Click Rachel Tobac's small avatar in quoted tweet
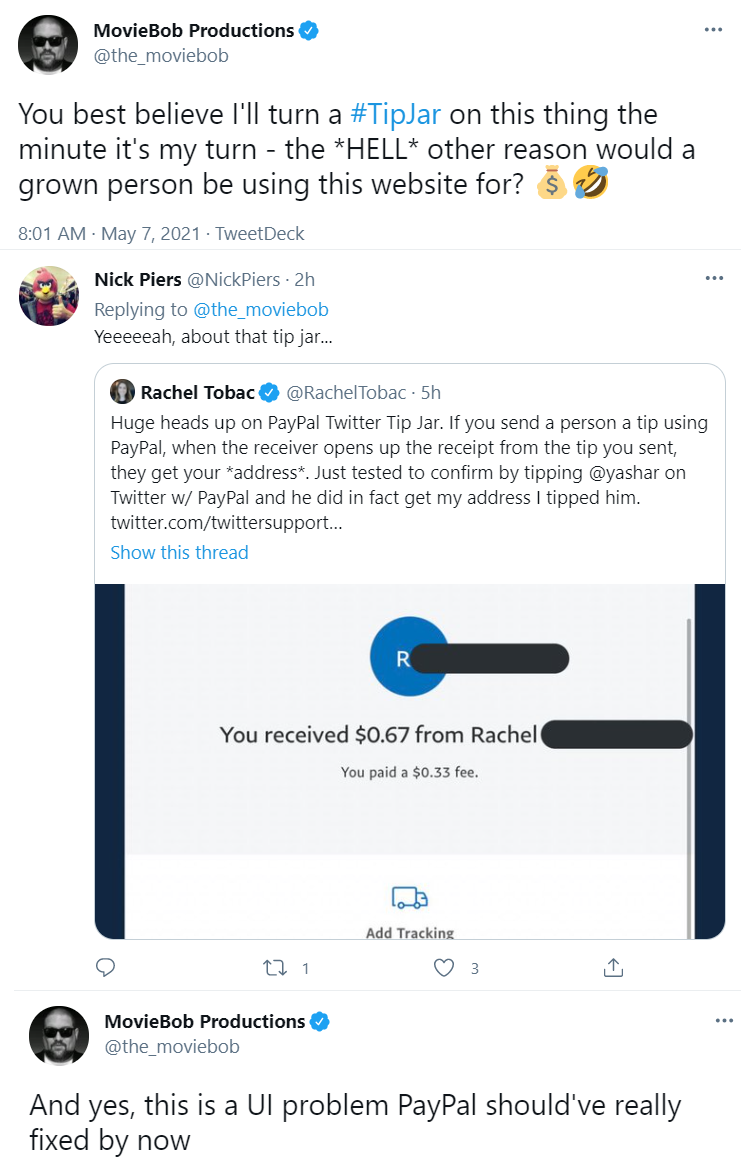Image resolution: width=741 pixels, height=1160 pixels. (122, 391)
